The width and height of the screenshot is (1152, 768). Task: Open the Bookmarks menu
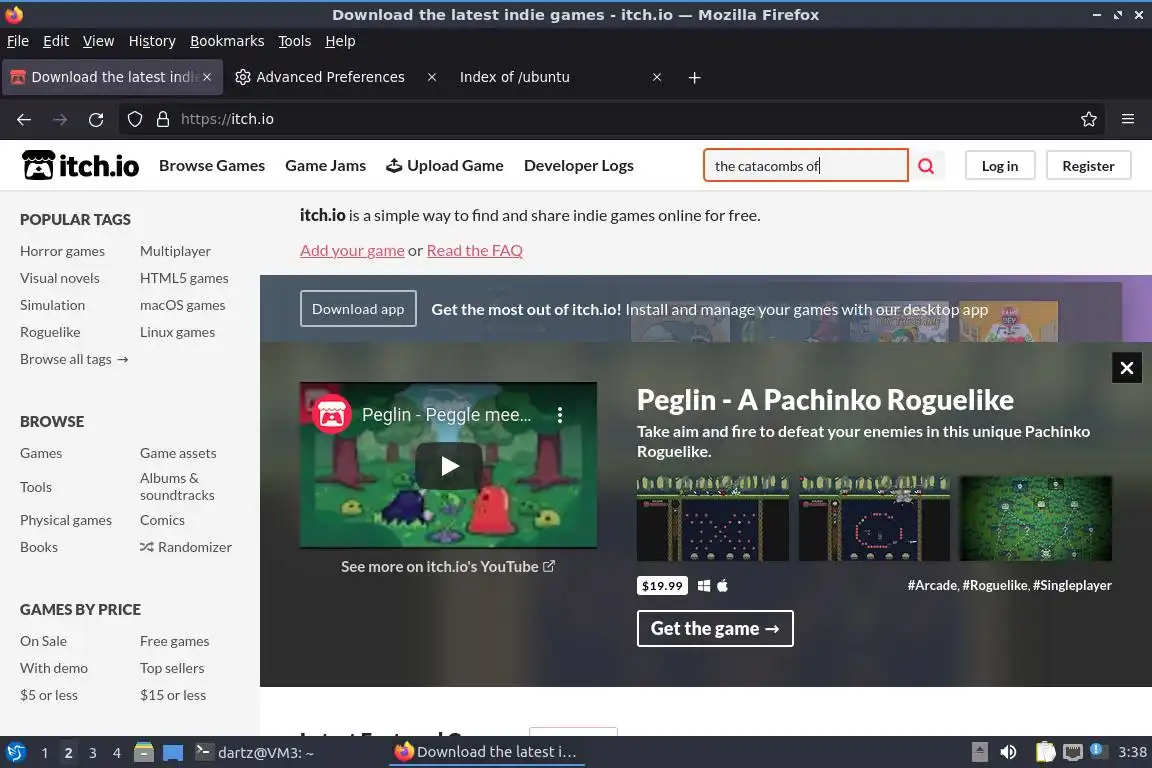click(x=227, y=41)
